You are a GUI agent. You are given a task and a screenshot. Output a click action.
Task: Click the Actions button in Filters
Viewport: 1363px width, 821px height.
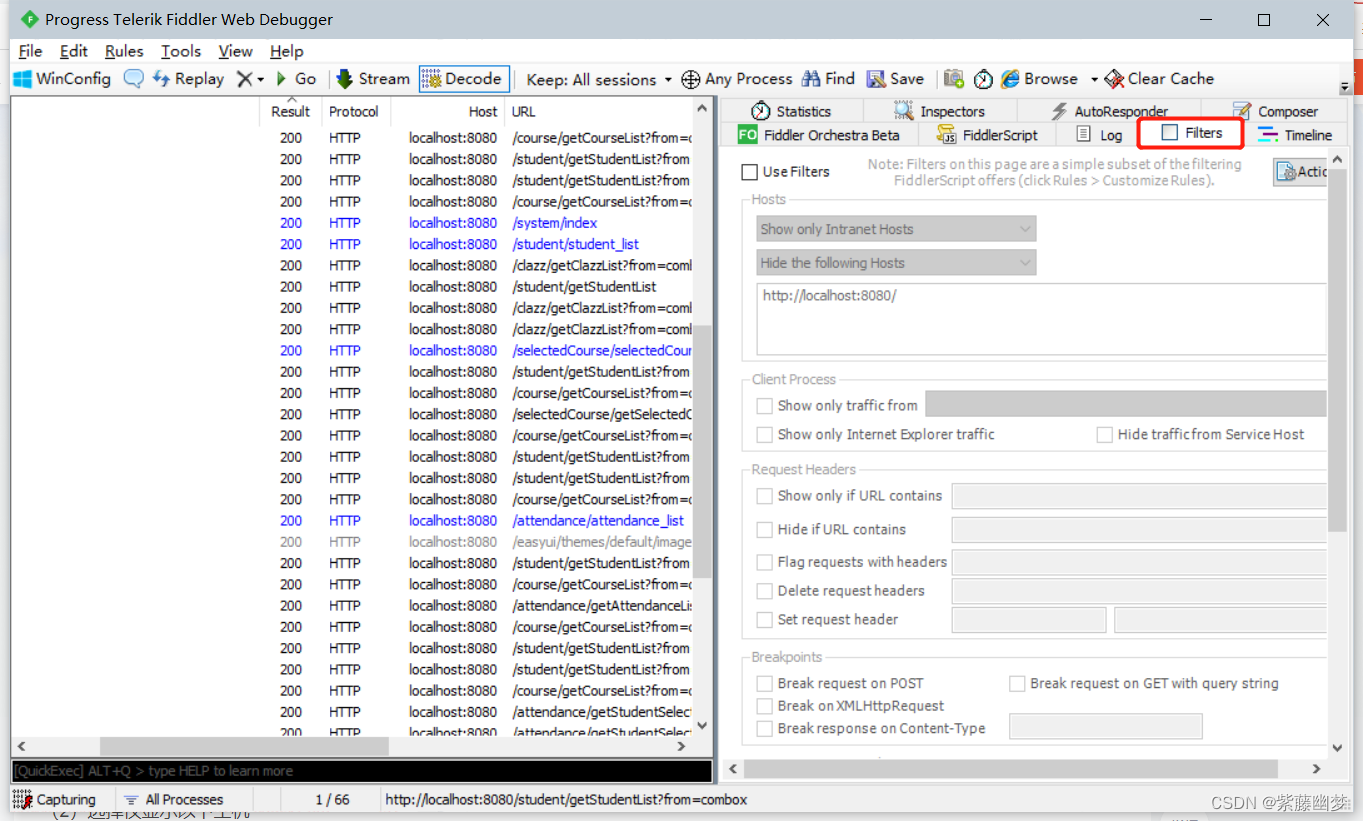point(1301,172)
